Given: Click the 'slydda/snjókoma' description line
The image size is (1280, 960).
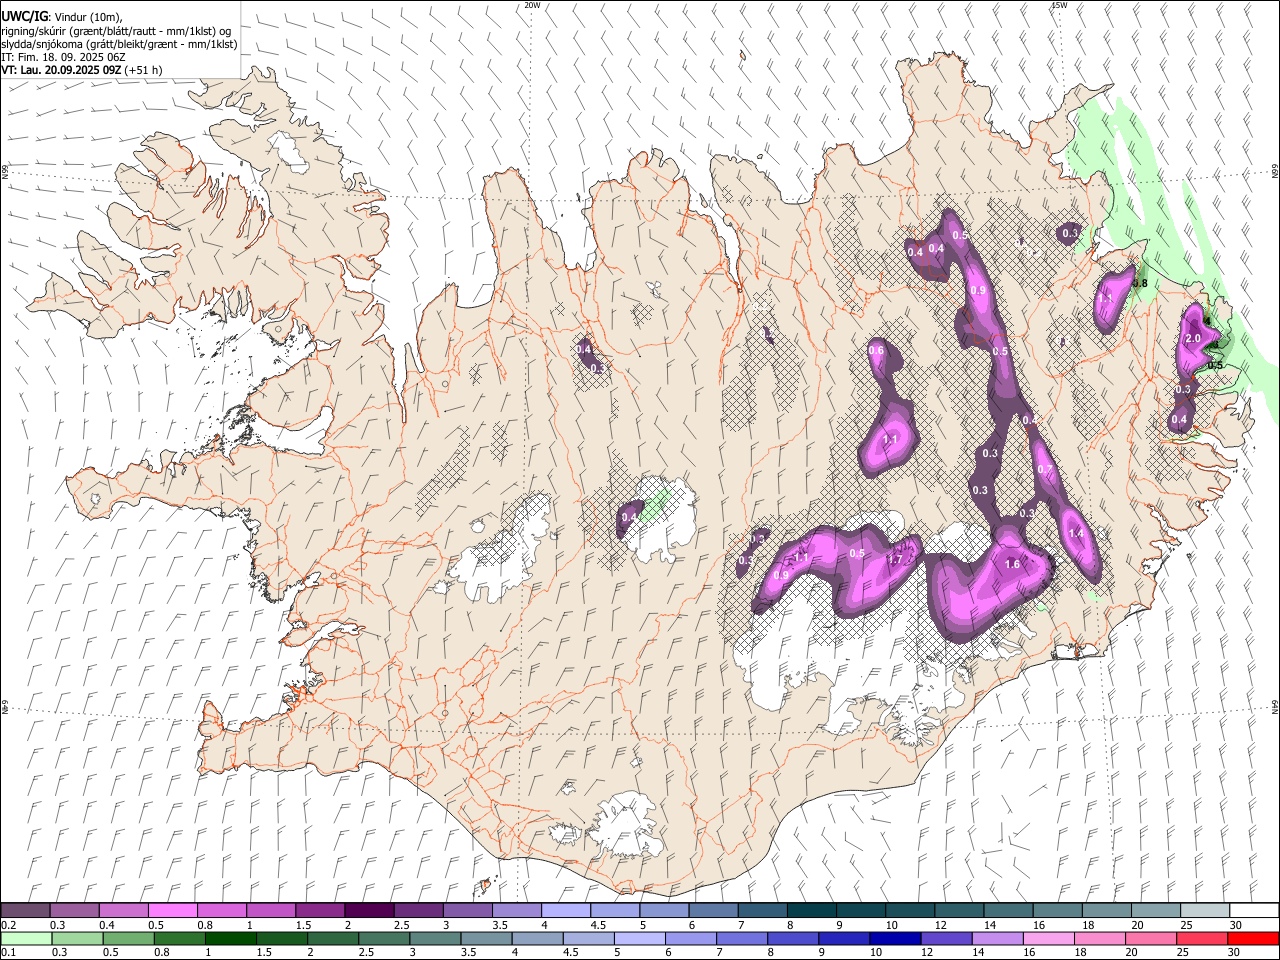Looking at the screenshot, I should tap(120, 44).
